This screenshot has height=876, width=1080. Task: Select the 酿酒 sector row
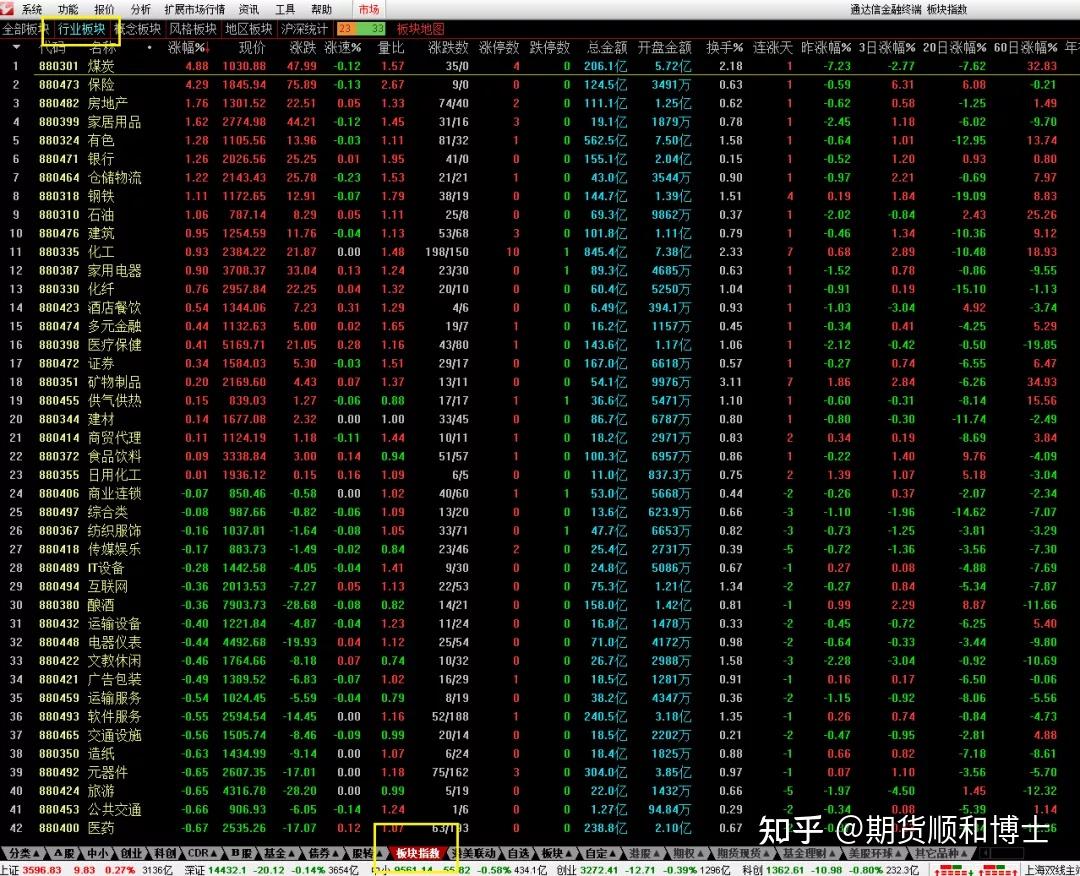[x=540, y=605]
